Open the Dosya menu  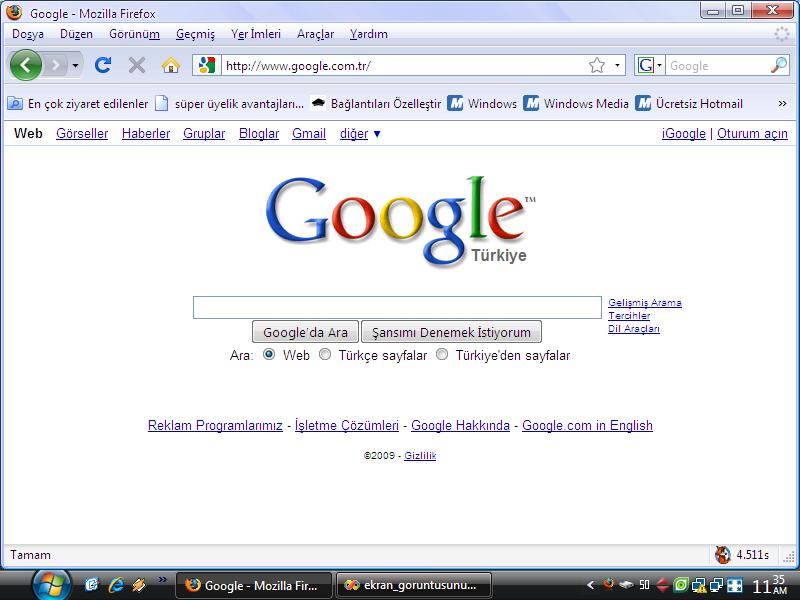(x=28, y=34)
